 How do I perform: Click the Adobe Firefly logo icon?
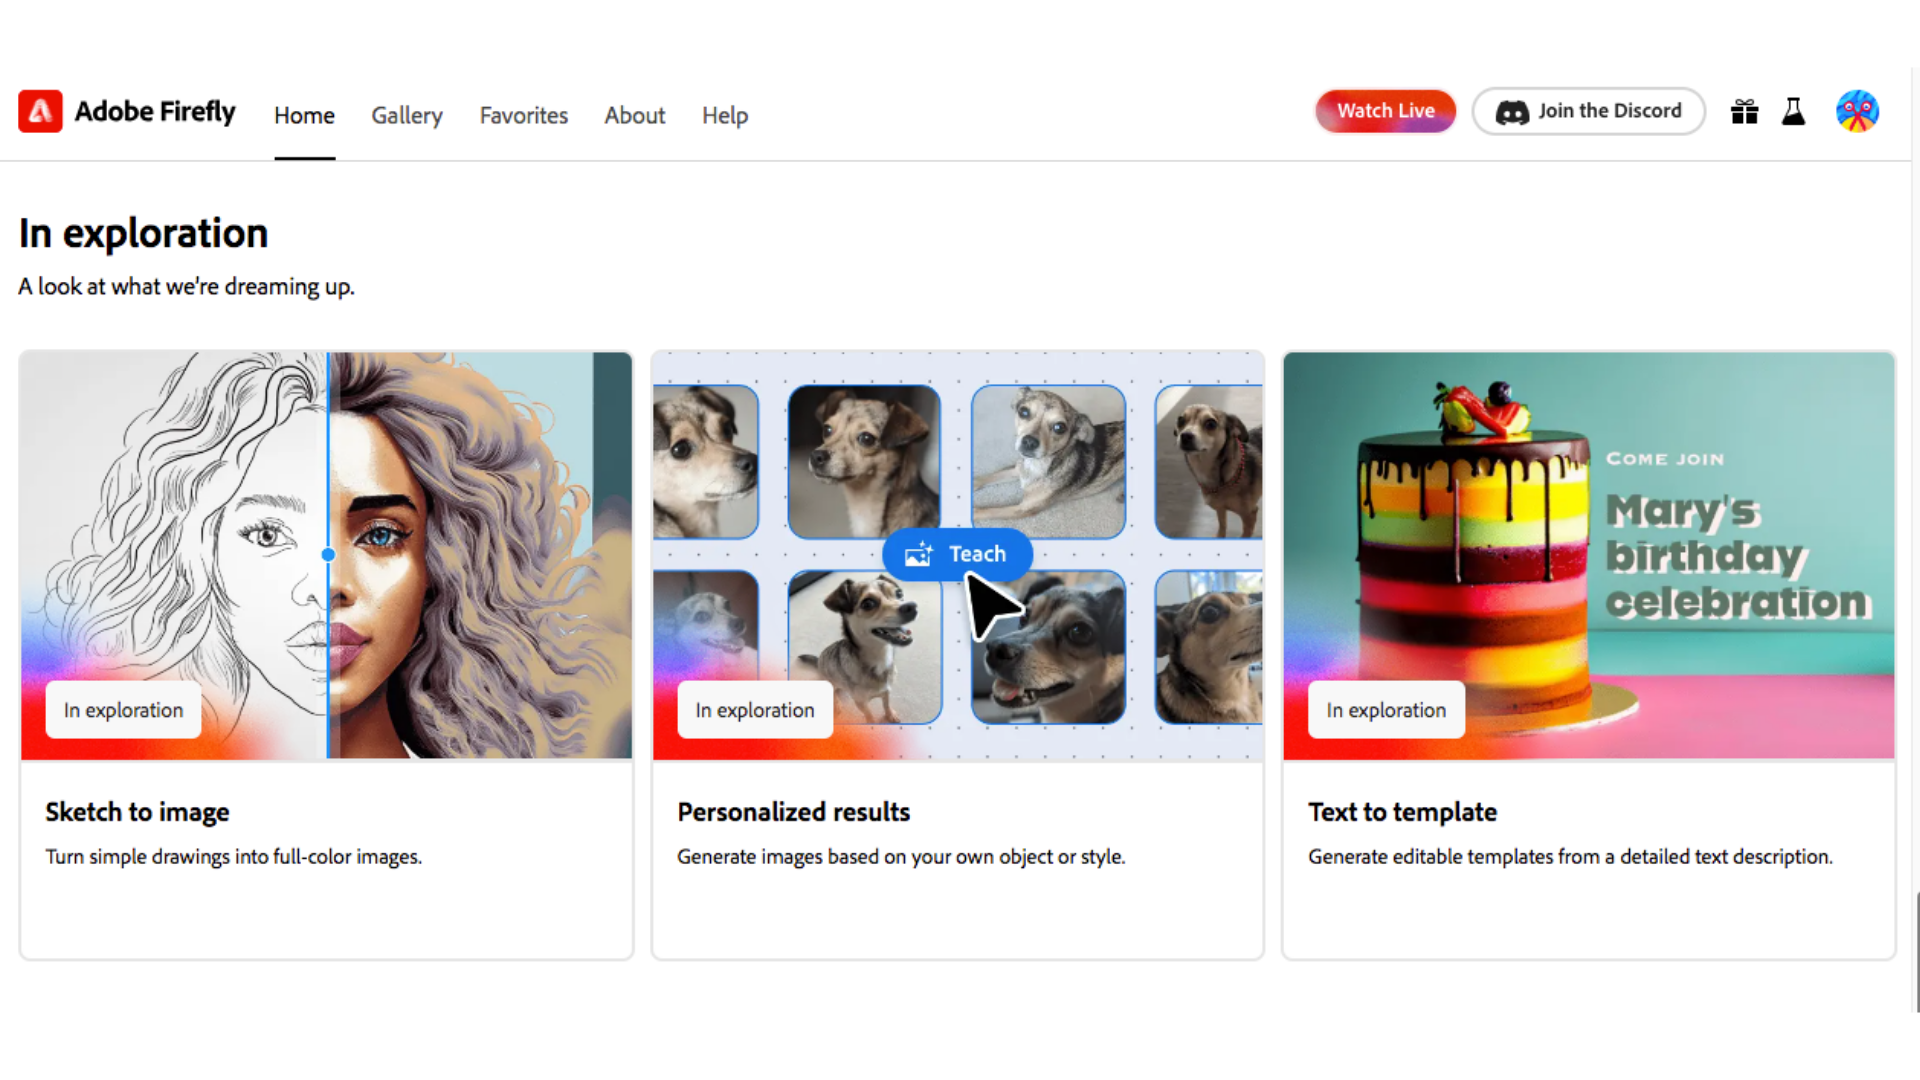click(40, 111)
